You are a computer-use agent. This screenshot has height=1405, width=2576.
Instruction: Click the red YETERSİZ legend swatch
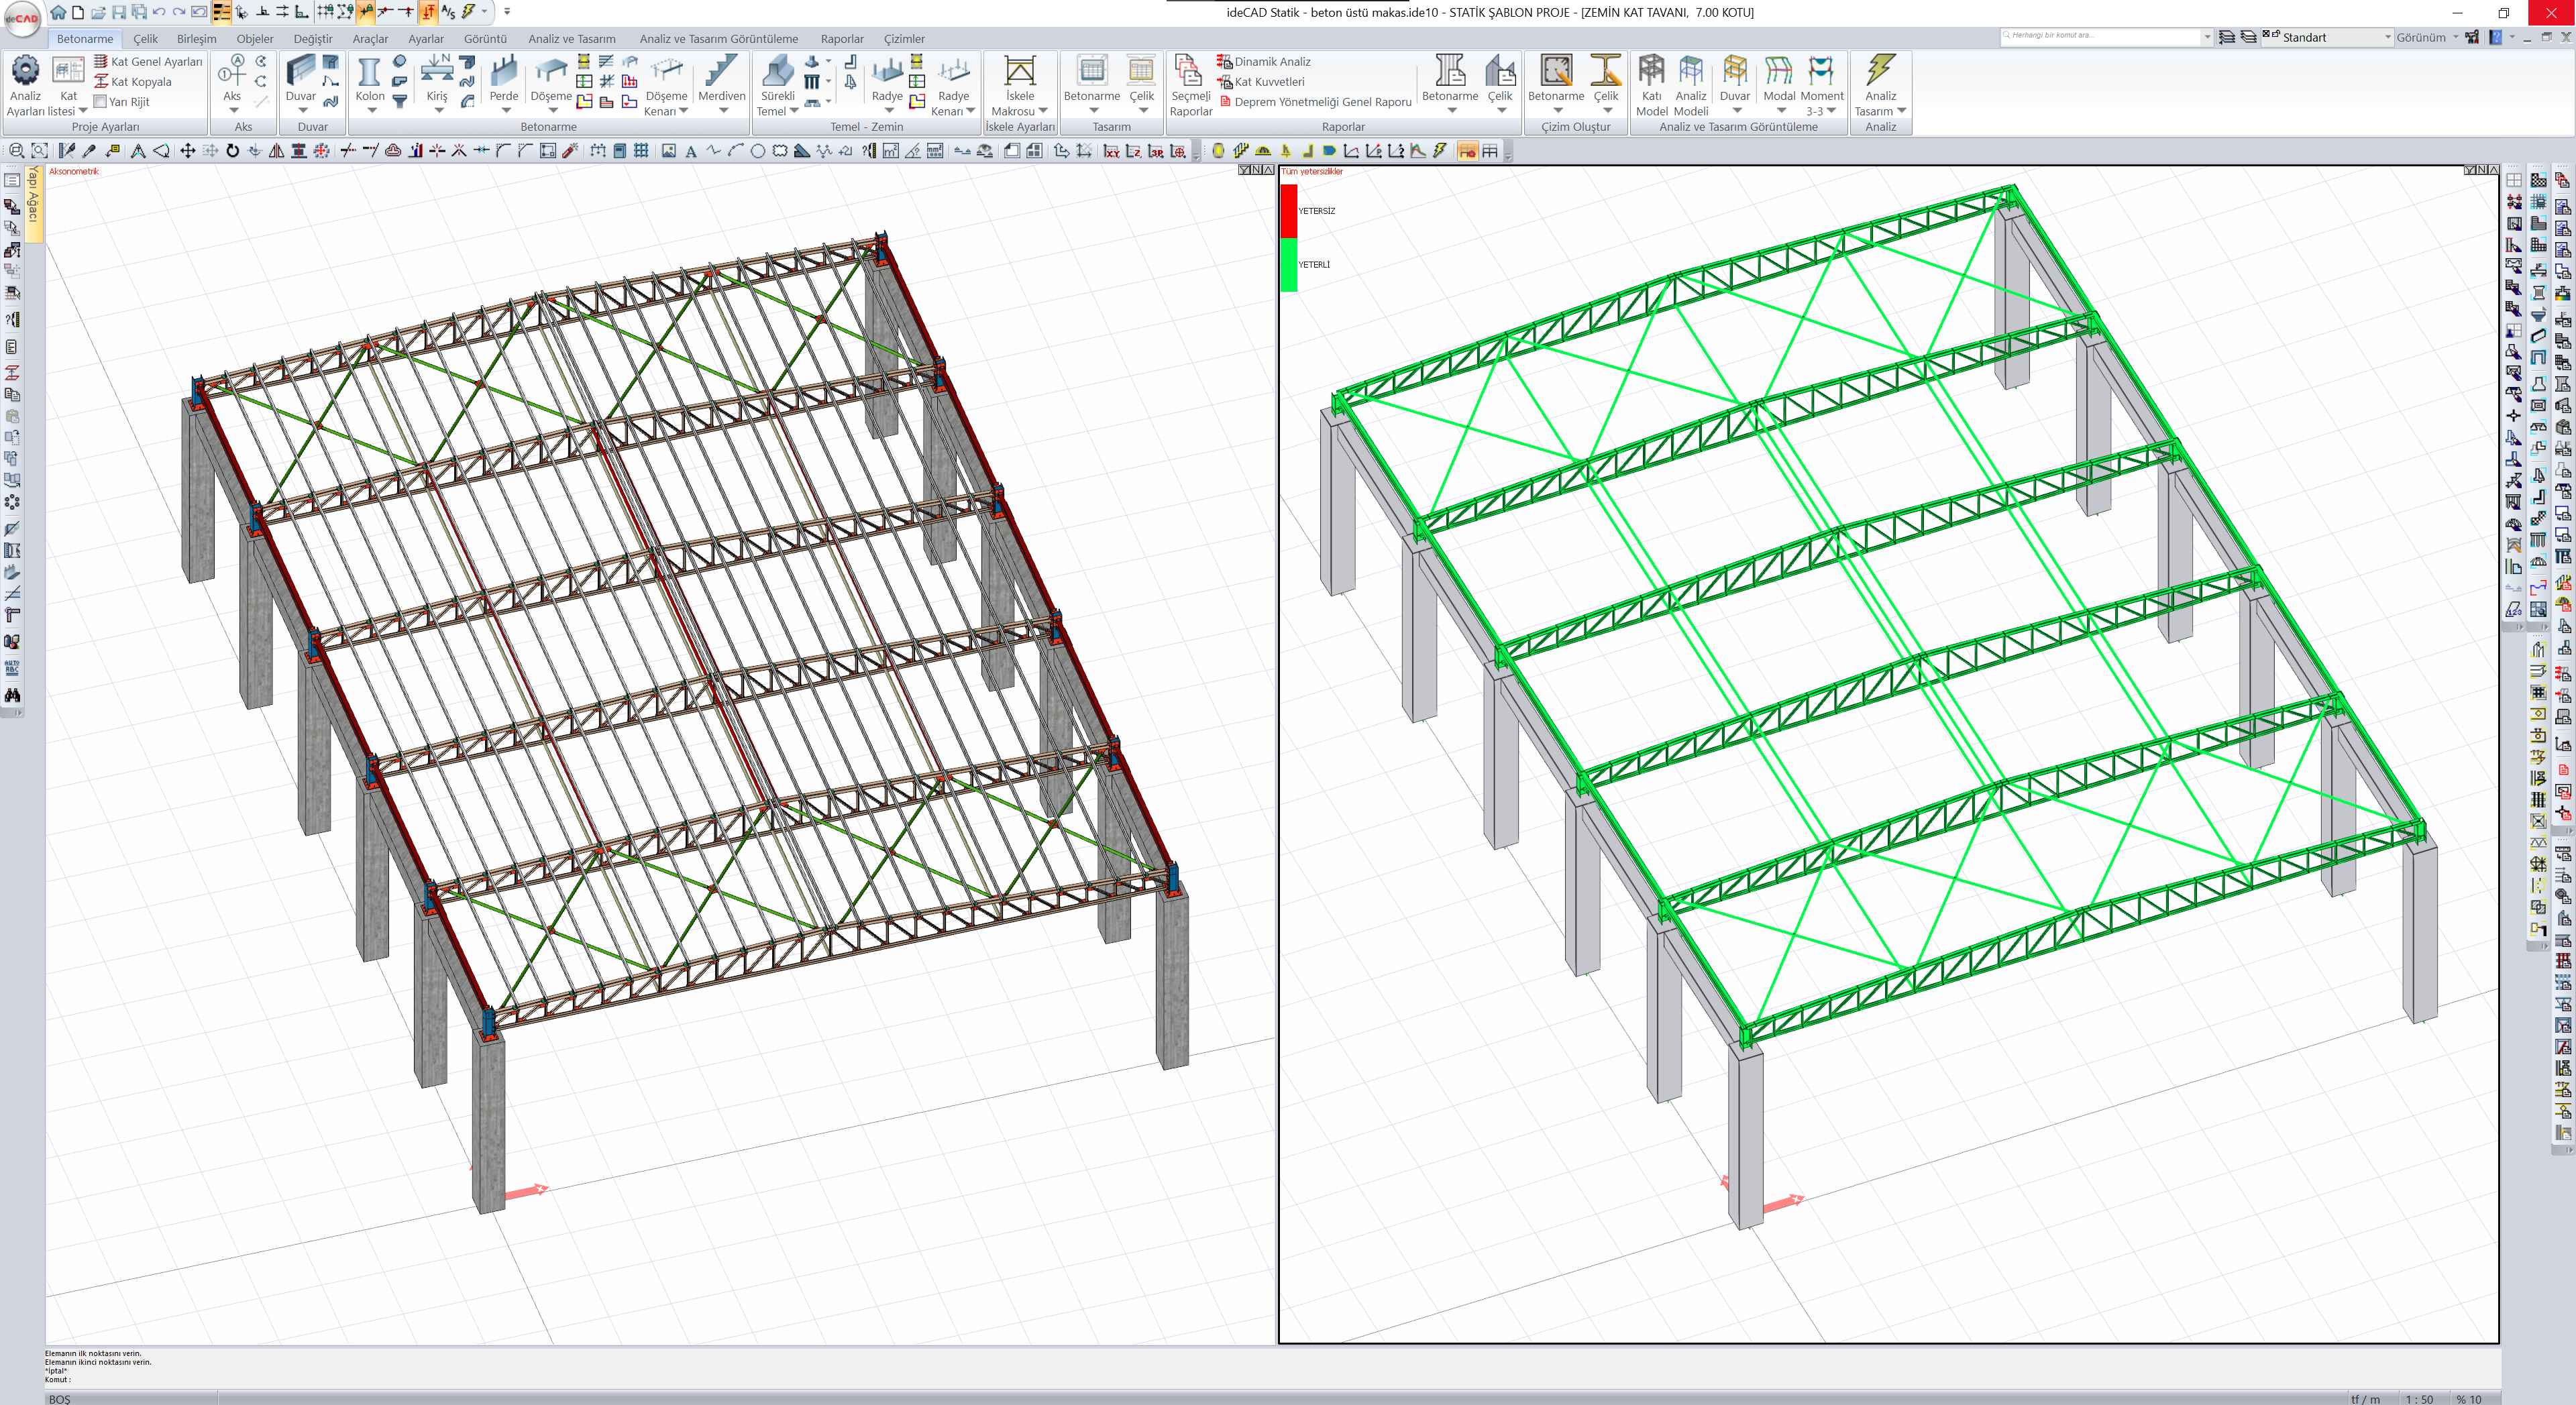[1289, 211]
